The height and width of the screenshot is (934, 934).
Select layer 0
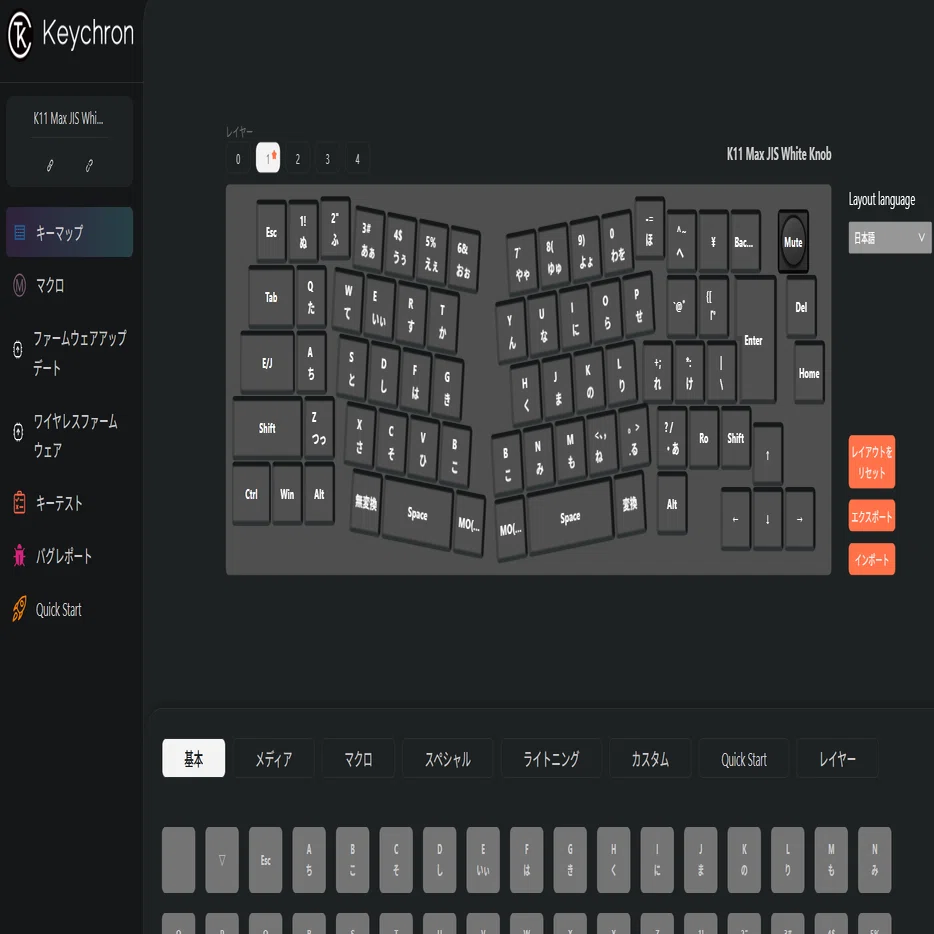pos(238,158)
